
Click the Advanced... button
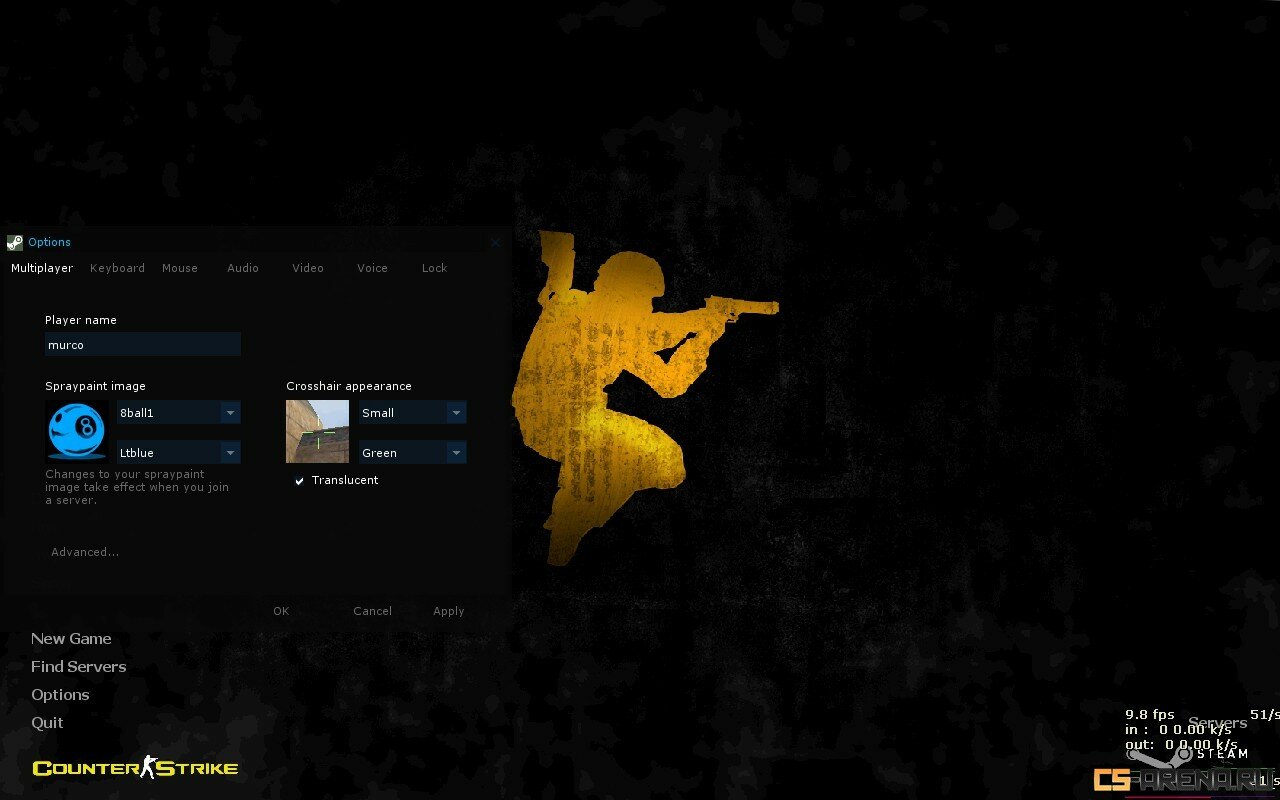85,552
